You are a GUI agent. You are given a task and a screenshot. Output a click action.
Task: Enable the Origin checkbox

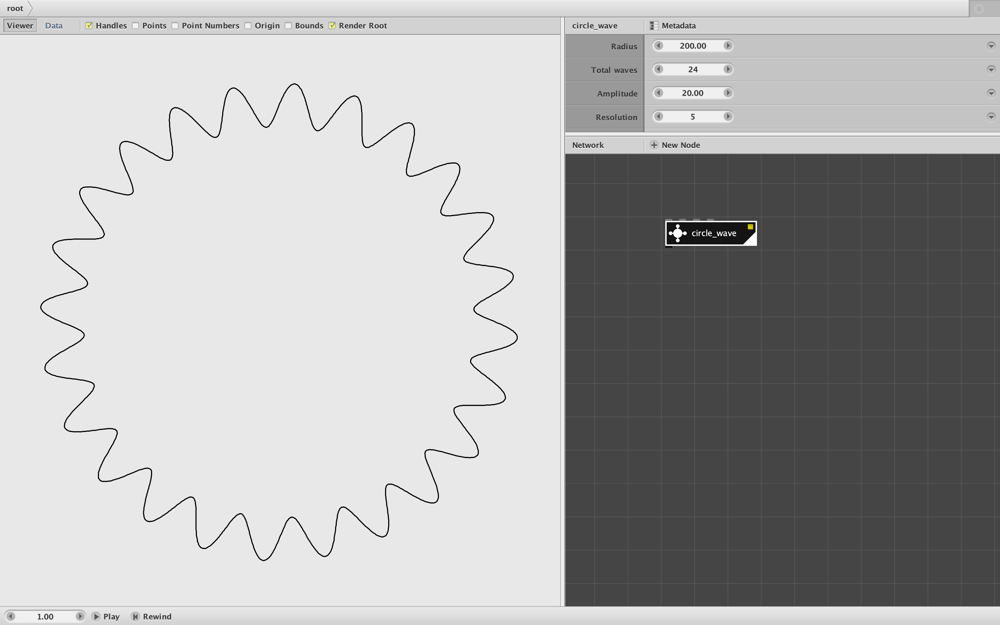pos(247,26)
